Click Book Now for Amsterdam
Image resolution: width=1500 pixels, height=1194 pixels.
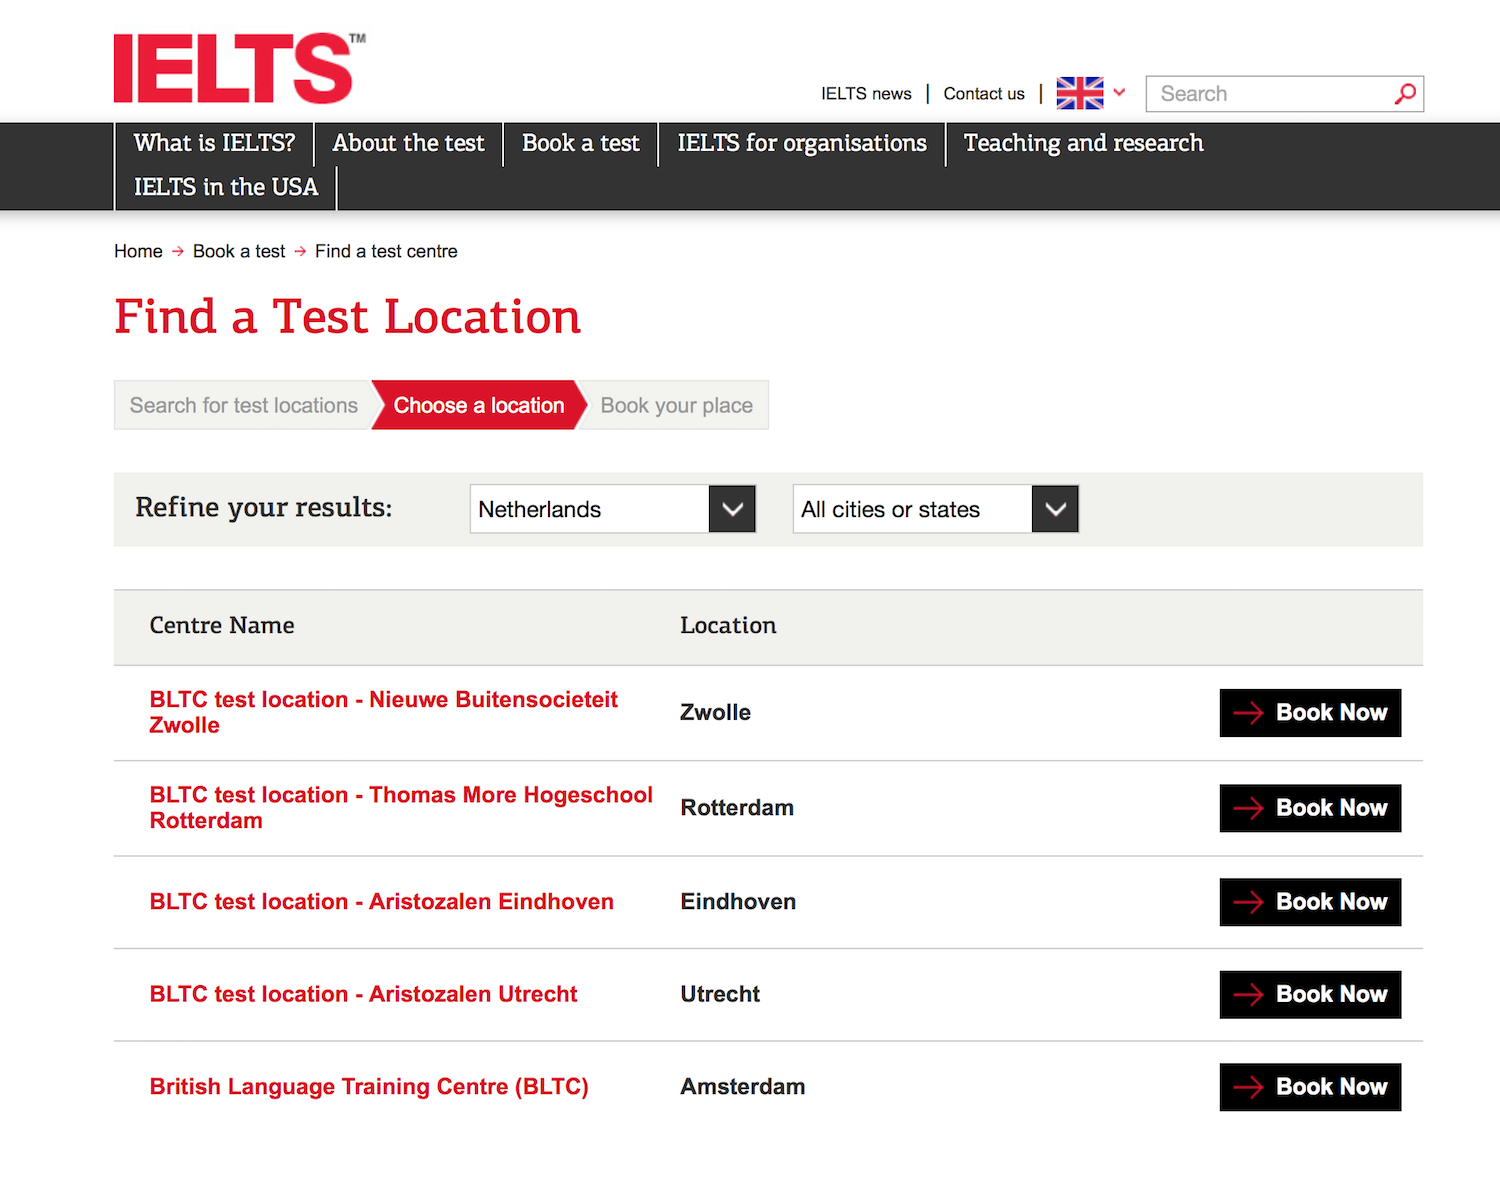[x=1310, y=1087]
